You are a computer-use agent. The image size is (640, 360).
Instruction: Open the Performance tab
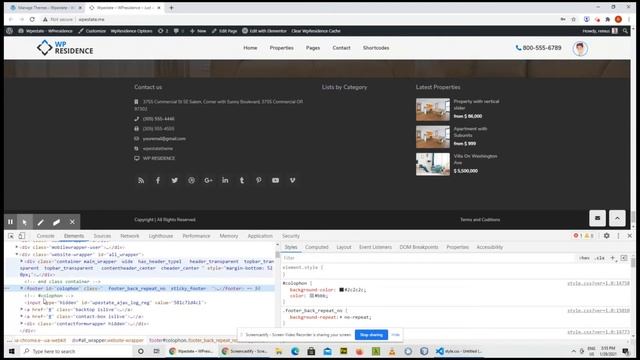(196, 236)
